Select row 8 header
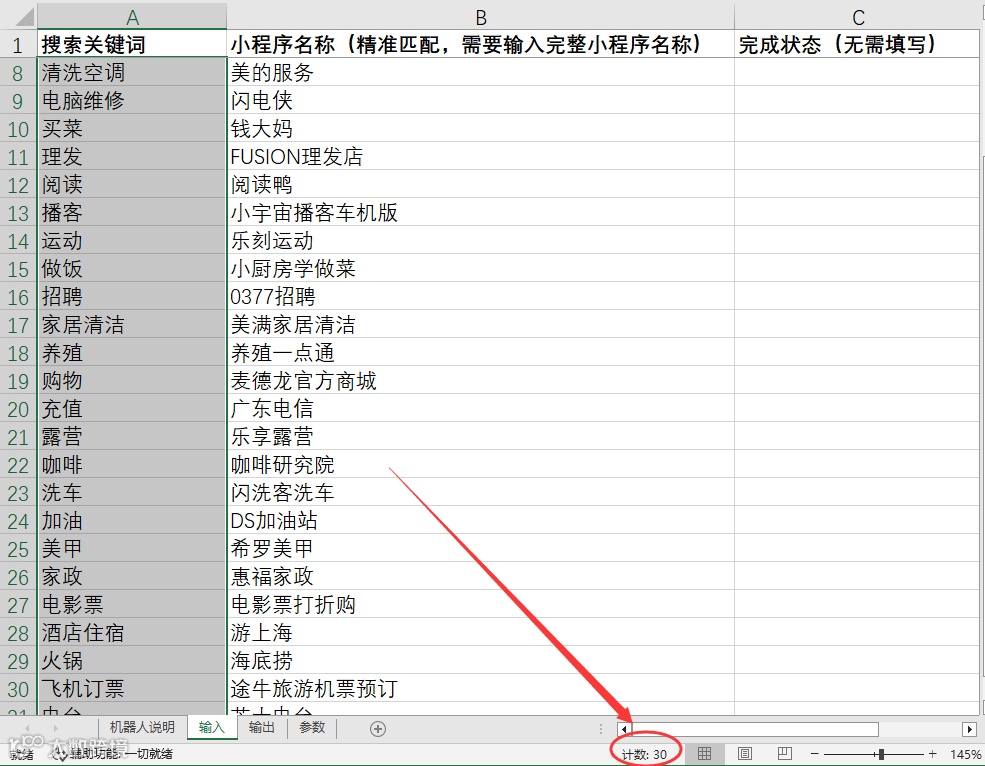Viewport: 985px width, 766px height. pos(18,73)
